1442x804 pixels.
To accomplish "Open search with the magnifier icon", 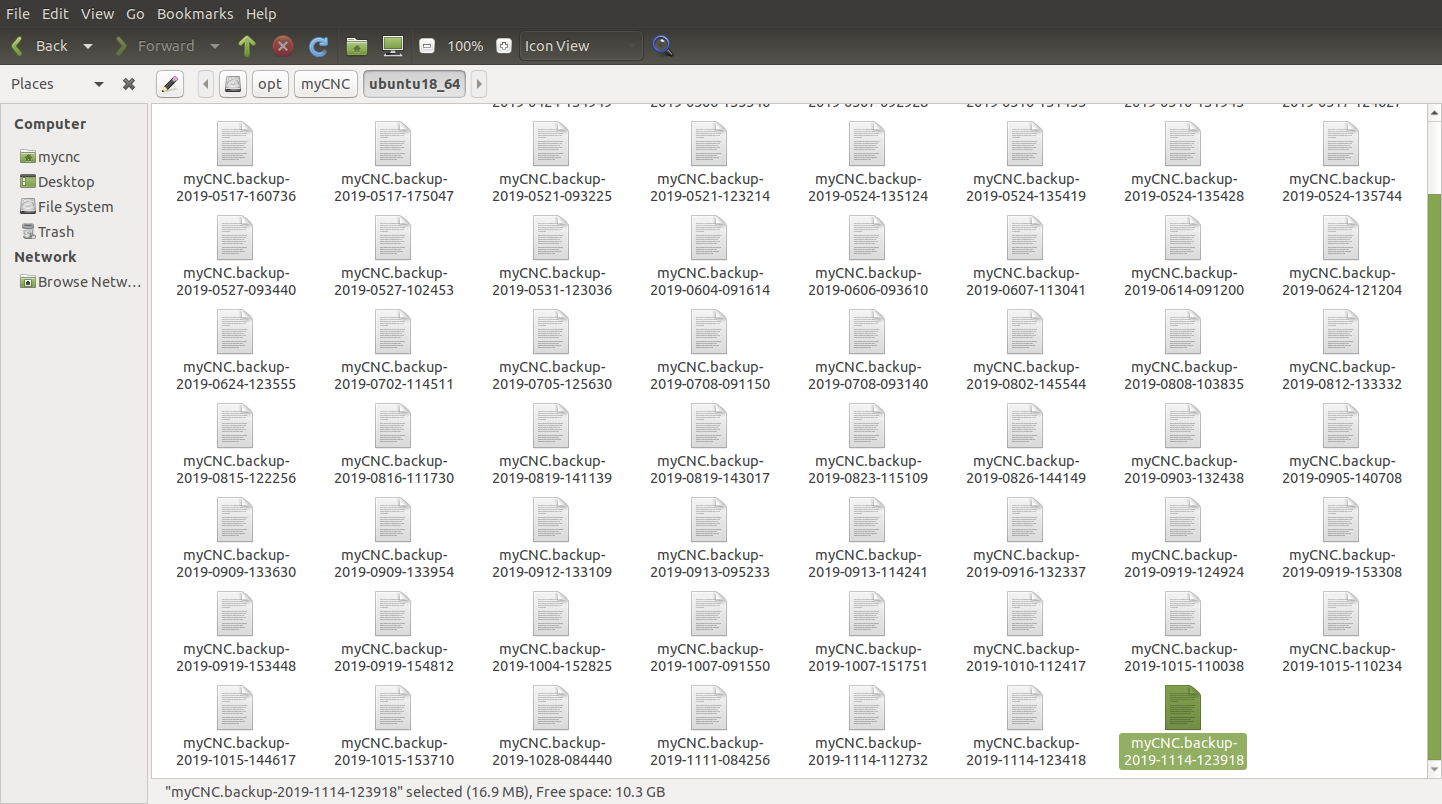I will pos(662,46).
